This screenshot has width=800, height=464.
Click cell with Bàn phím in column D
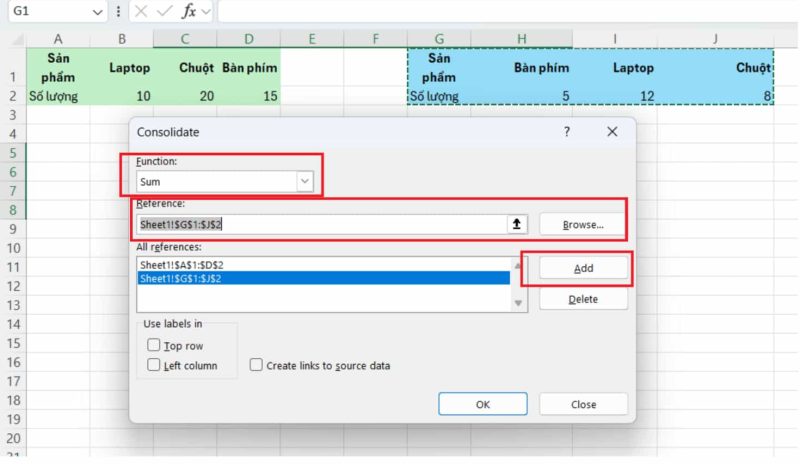tap(249, 68)
